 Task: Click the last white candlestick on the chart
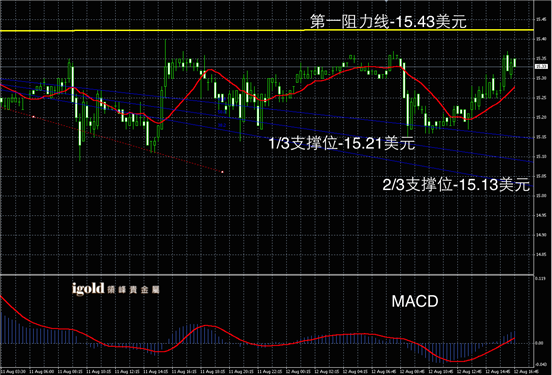(515, 63)
